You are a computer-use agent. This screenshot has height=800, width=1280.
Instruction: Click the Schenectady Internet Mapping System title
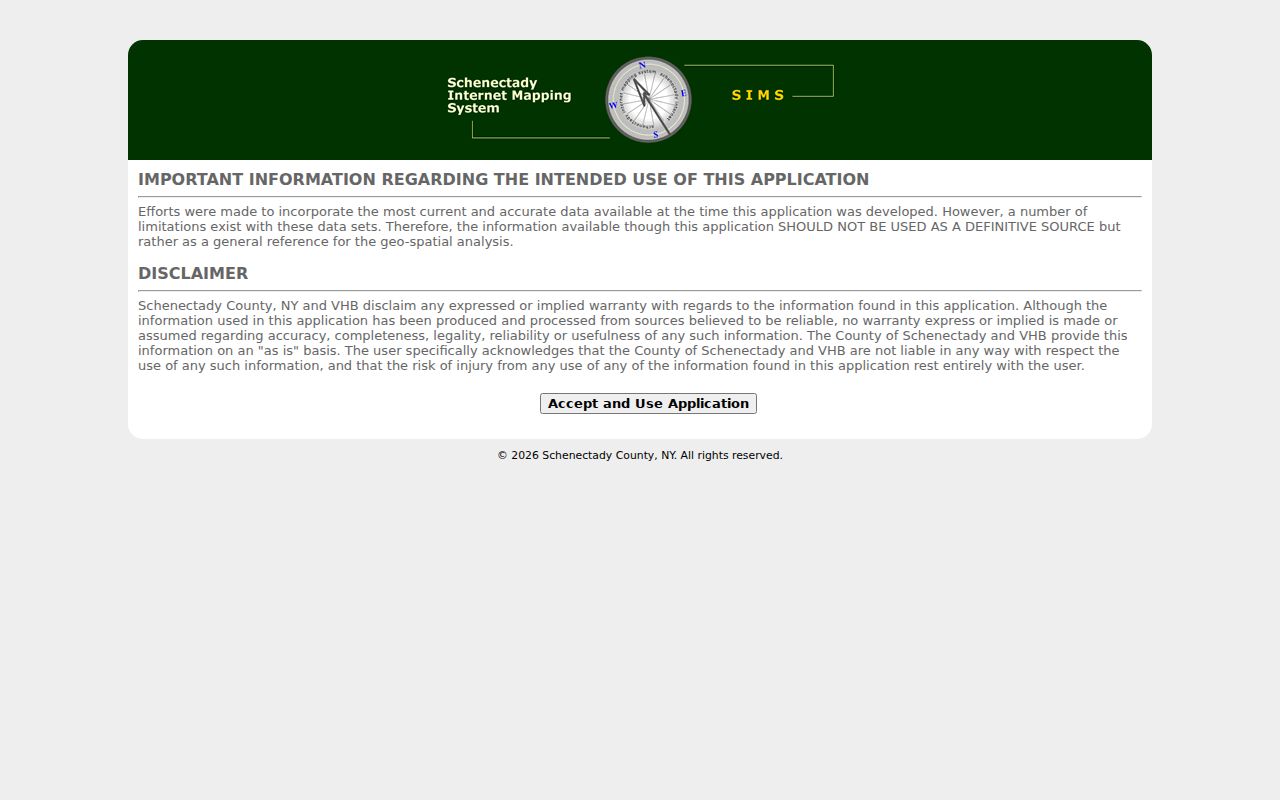point(509,96)
